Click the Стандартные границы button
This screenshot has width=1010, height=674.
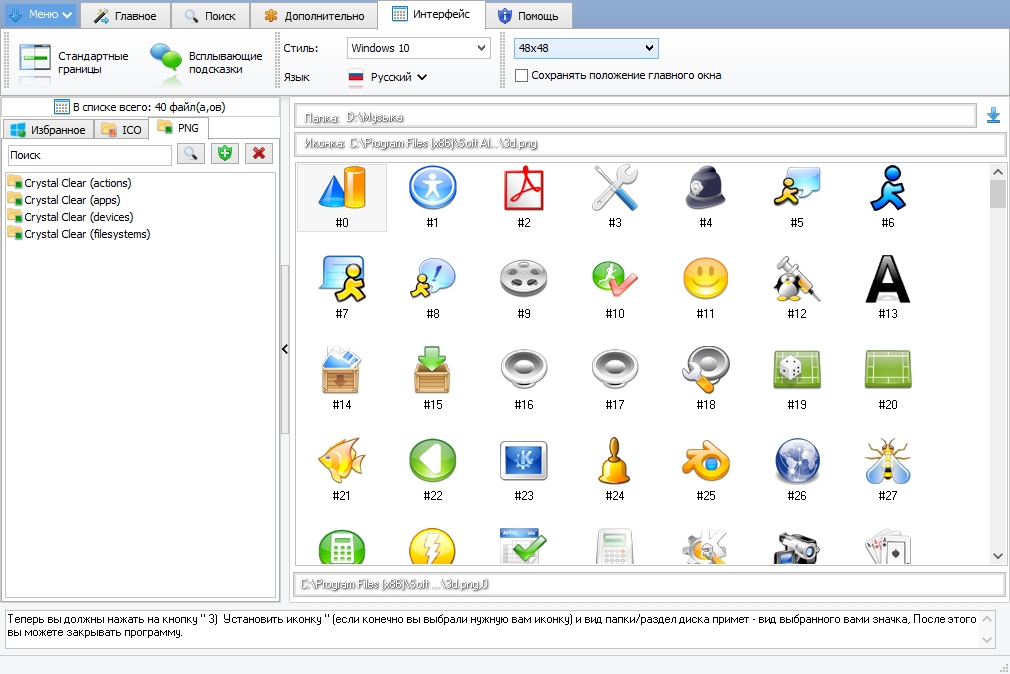[x=74, y=63]
